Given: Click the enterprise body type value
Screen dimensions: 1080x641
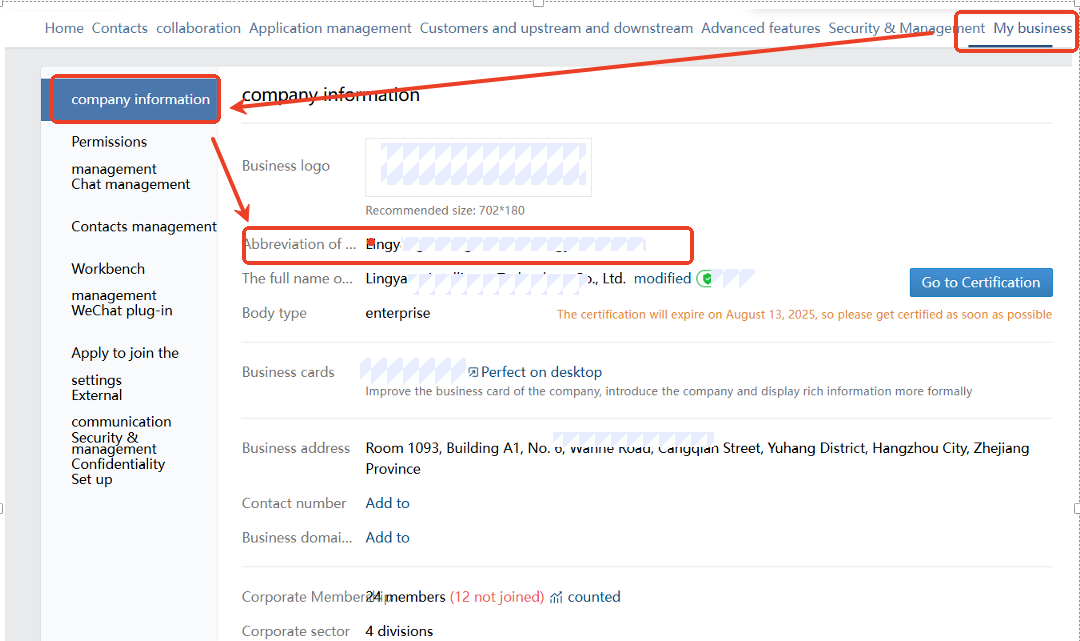Looking at the screenshot, I should click(x=397, y=313).
